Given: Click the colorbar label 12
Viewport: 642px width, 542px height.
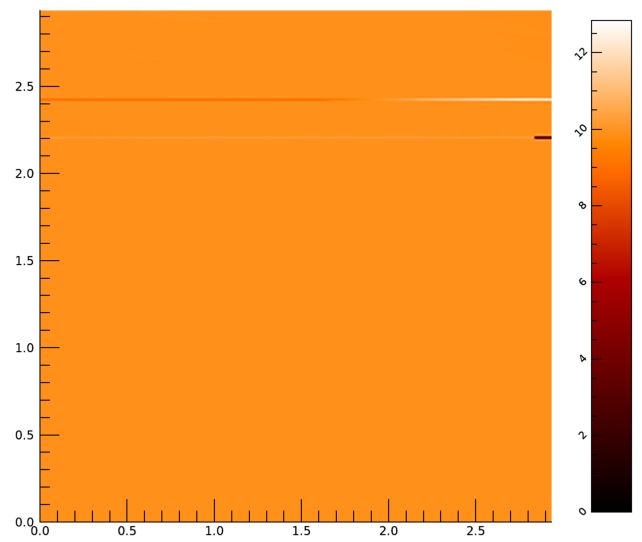Looking at the screenshot, I should (581, 54).
